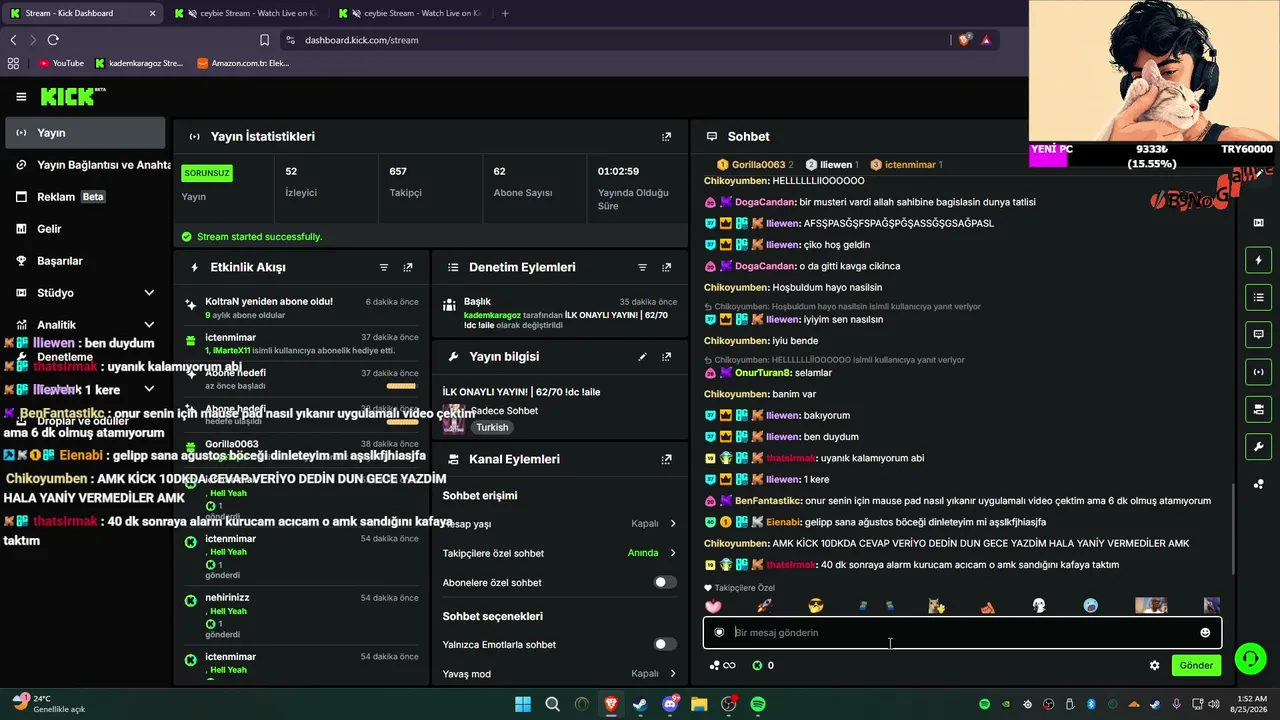Screen dimensions: 1280x720
Task: Pop out the Kanal Eylemleri panel
Action: coord(666,460)
